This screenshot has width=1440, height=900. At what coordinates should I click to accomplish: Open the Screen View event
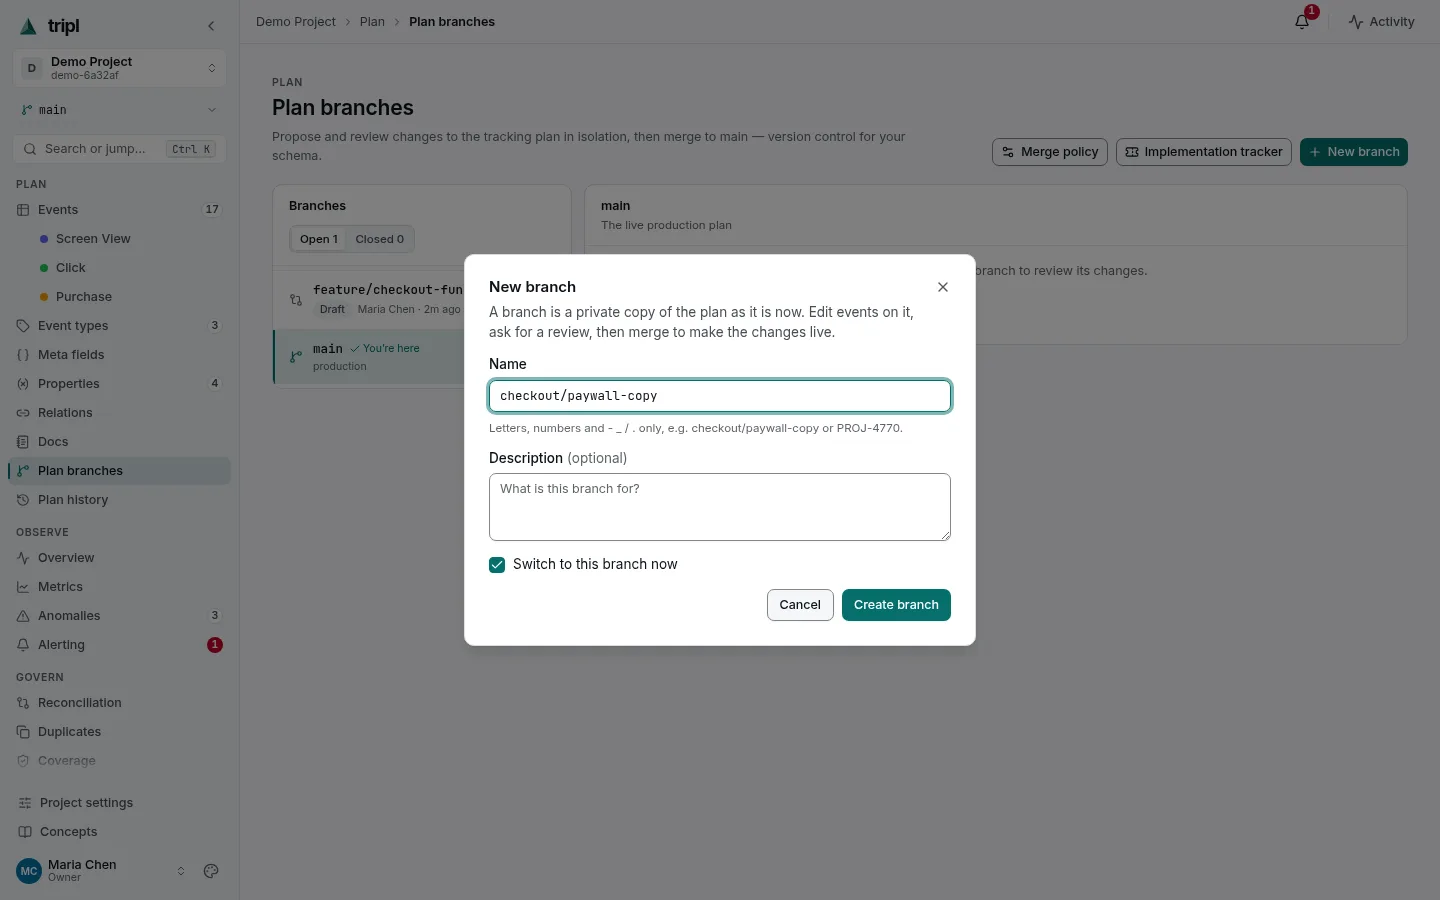(93, 239)
